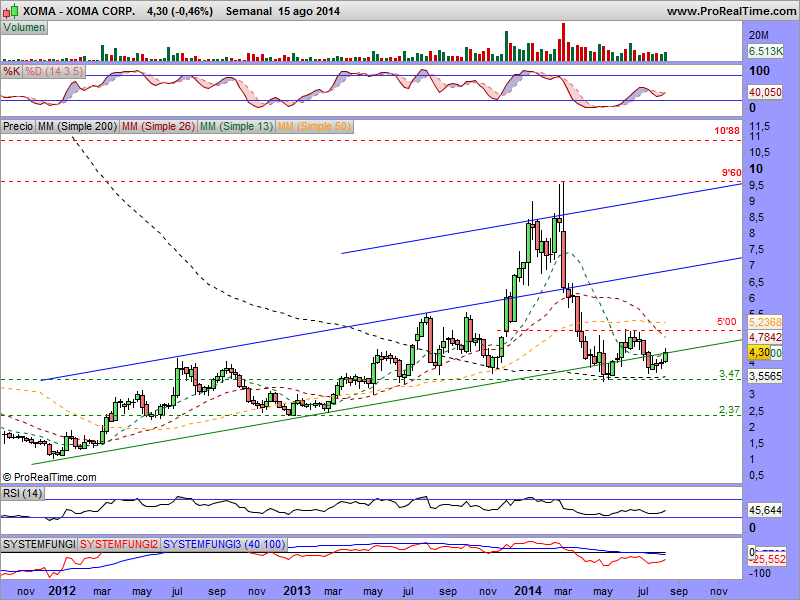This screenshot has height=600, width=800.
Task: Click the 2013 year label on time axis
Action: pos(297,591)
